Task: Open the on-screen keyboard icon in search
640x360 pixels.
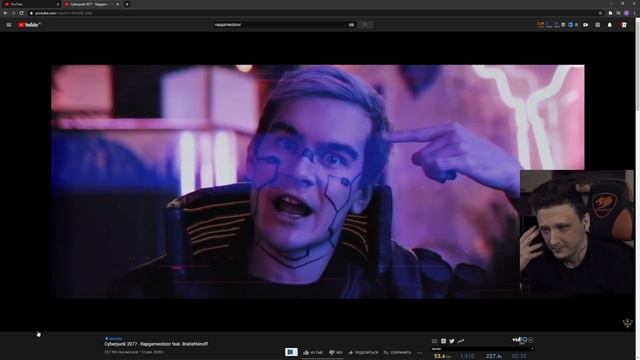Action: point(351,25)
